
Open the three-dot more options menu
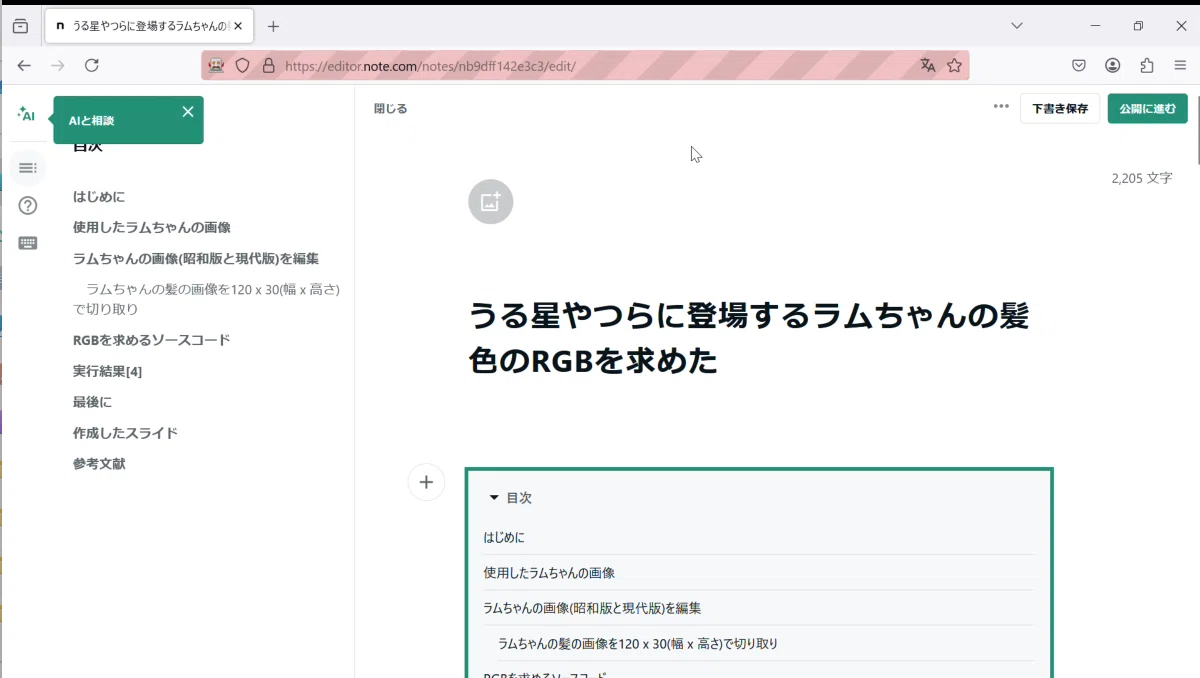[x=1001, y=107]
